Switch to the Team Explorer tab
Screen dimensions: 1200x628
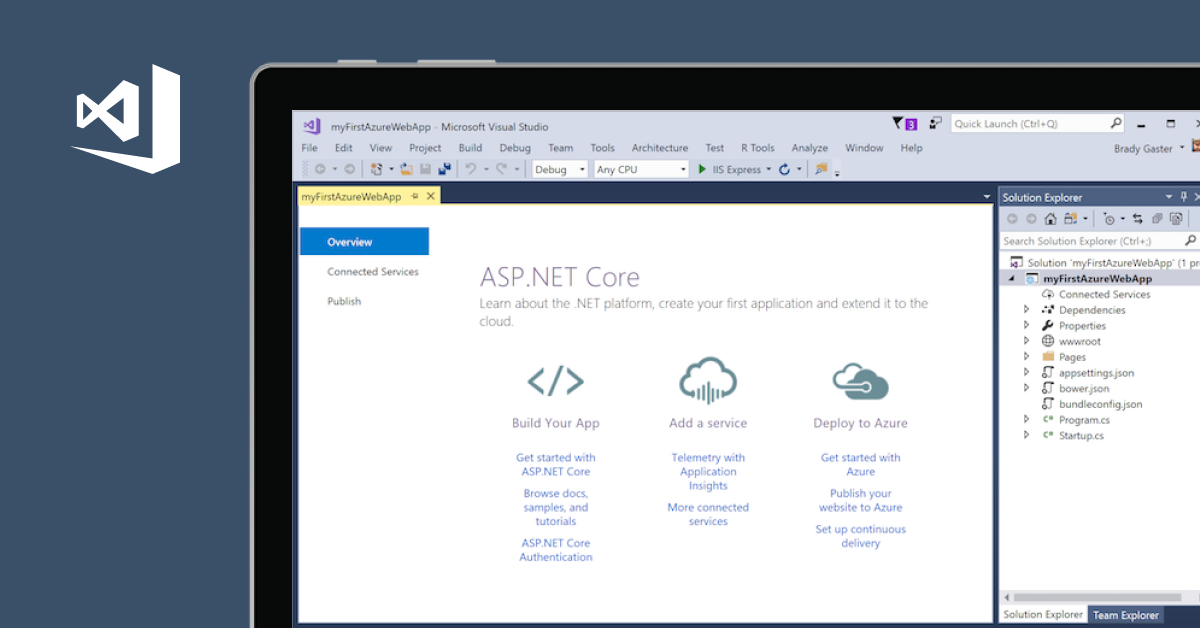pyautogui.click(x=1125, y=615)
